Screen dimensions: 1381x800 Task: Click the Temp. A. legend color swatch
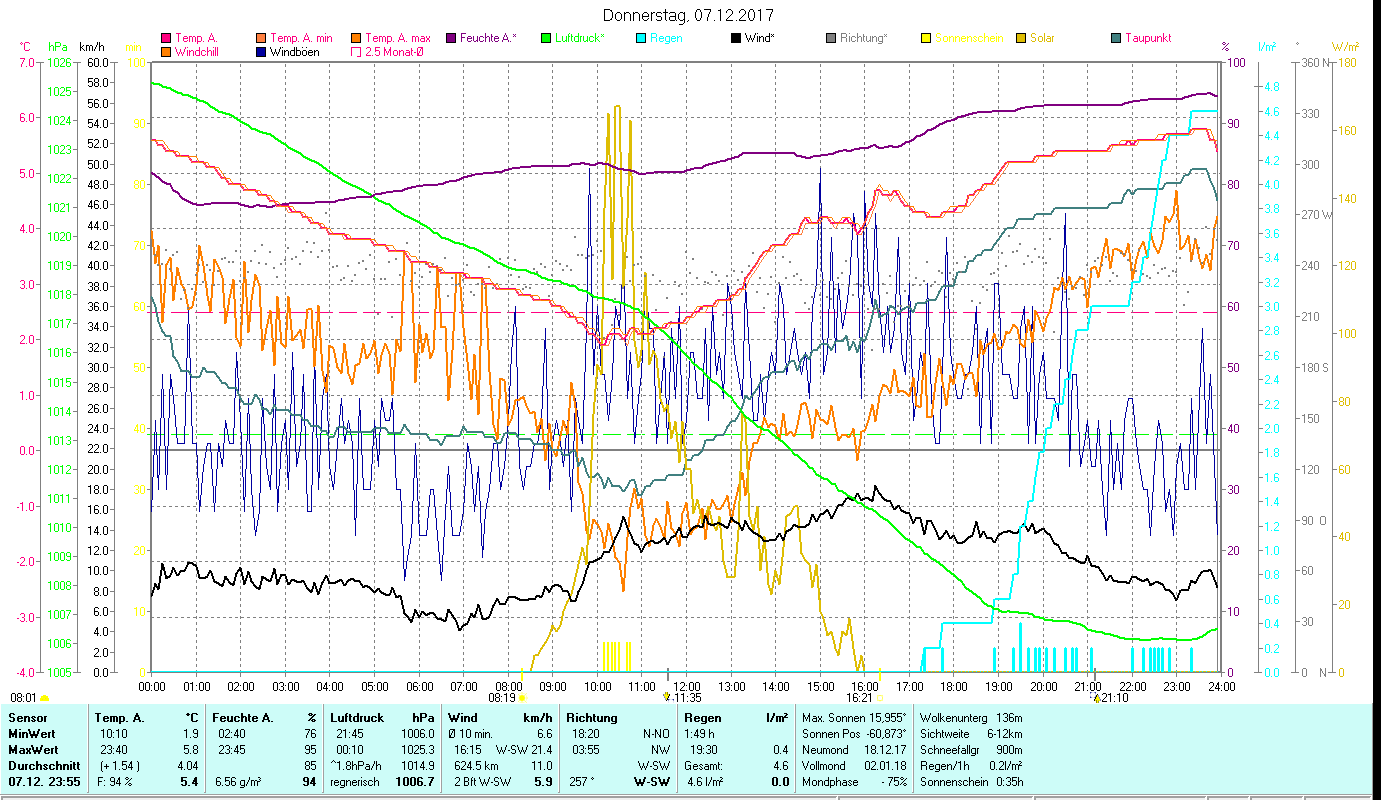(x=166, y=38)
